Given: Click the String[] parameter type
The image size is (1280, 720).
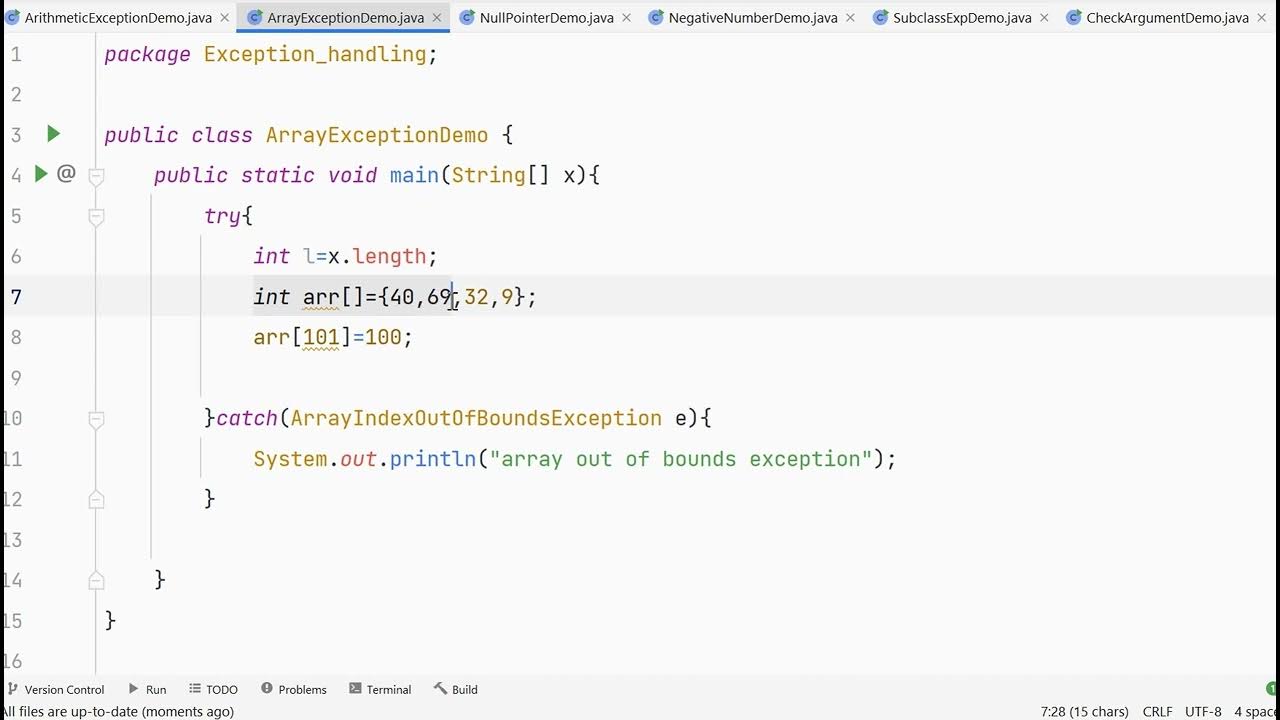Looking at the screenshot, I should [500, 175].
